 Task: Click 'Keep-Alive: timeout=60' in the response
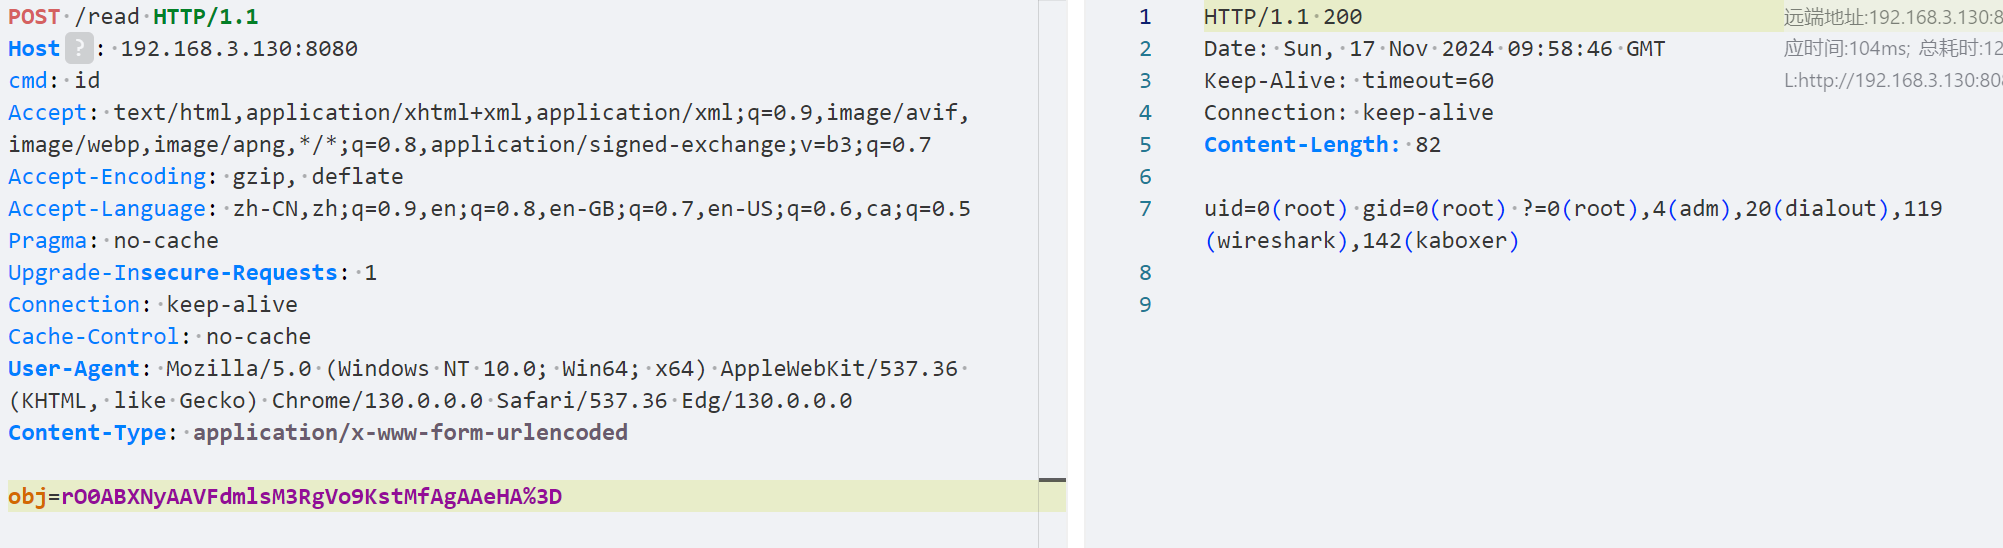[x=1349, y=81]
